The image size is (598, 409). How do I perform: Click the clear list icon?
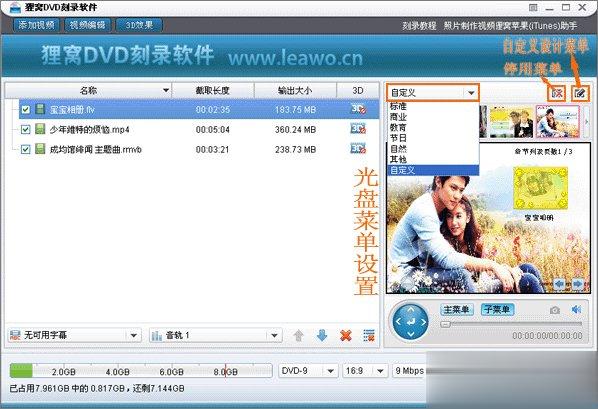[369, 336]
